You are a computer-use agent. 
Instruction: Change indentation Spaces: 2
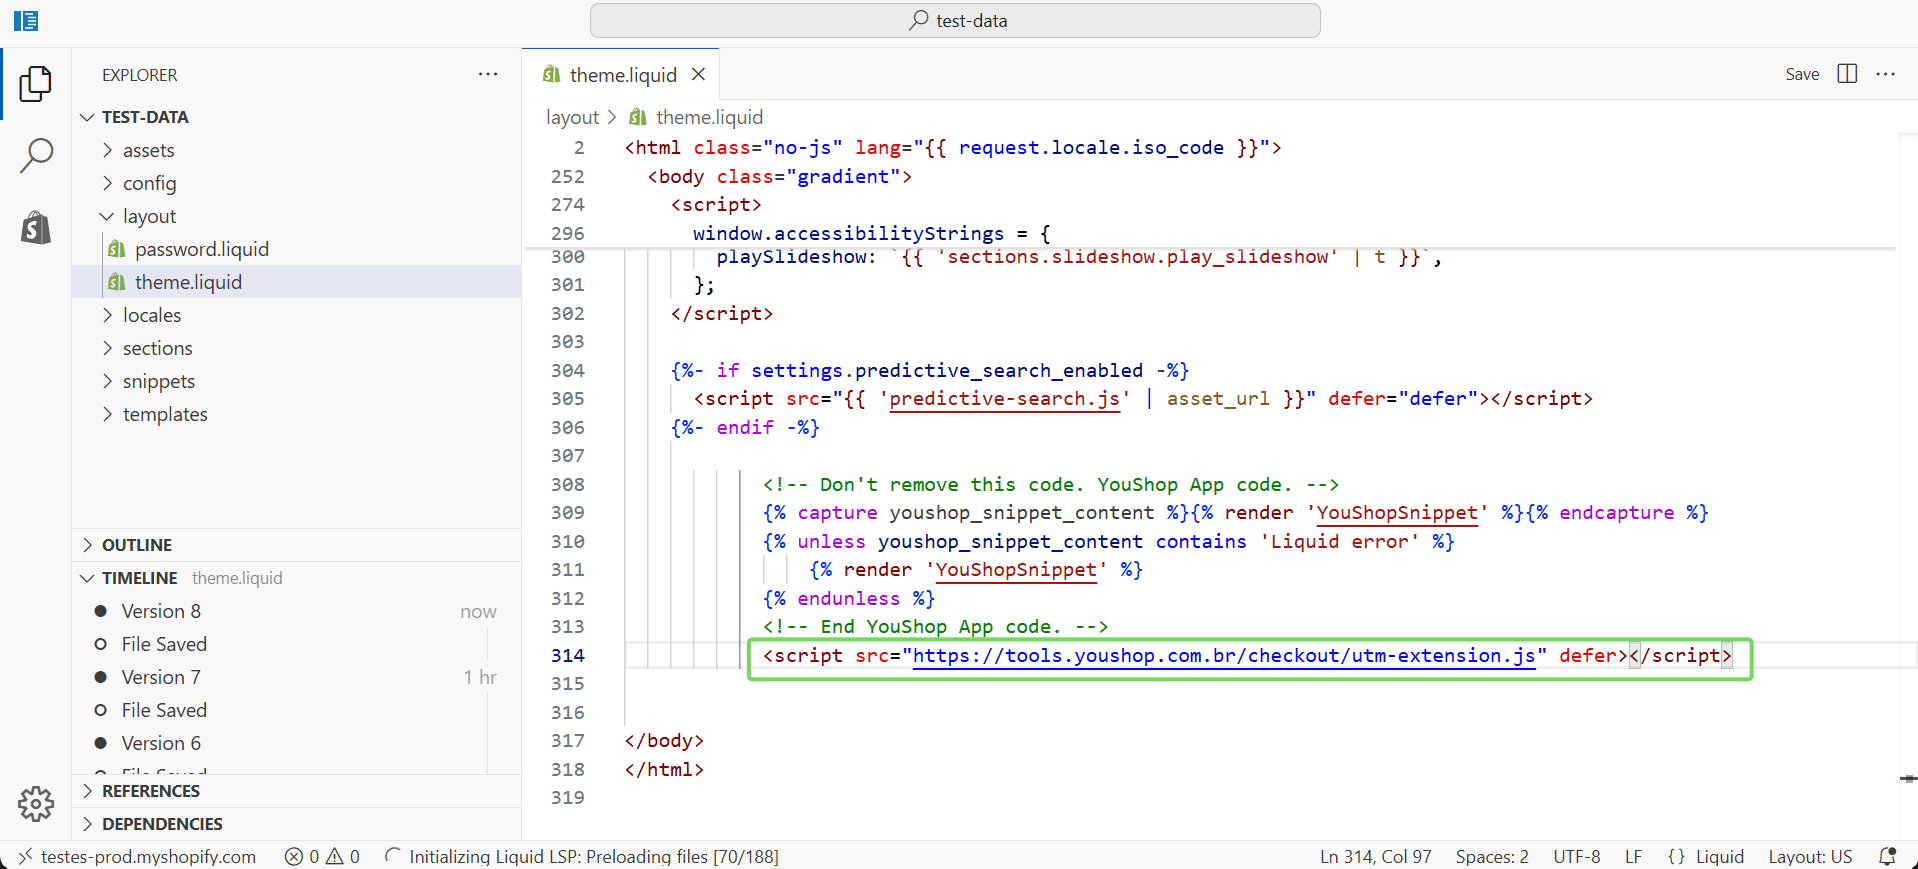(1492, 856)
